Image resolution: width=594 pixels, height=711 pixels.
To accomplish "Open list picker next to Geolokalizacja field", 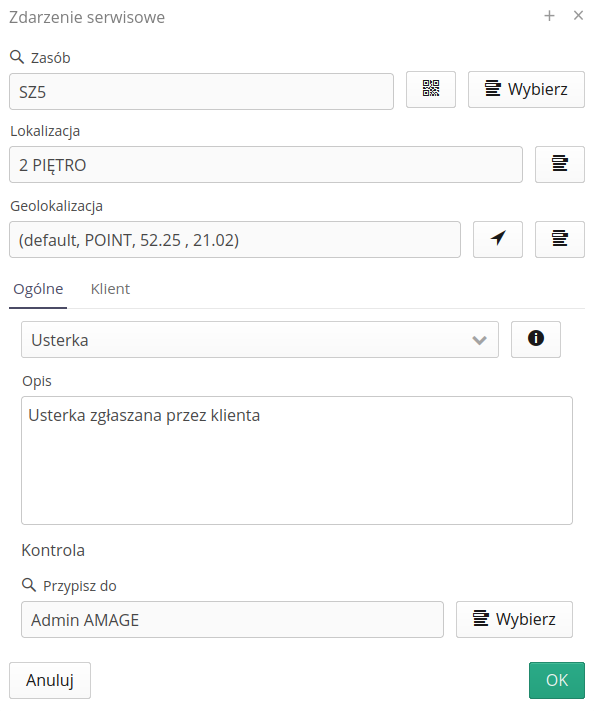I will 560,239.
